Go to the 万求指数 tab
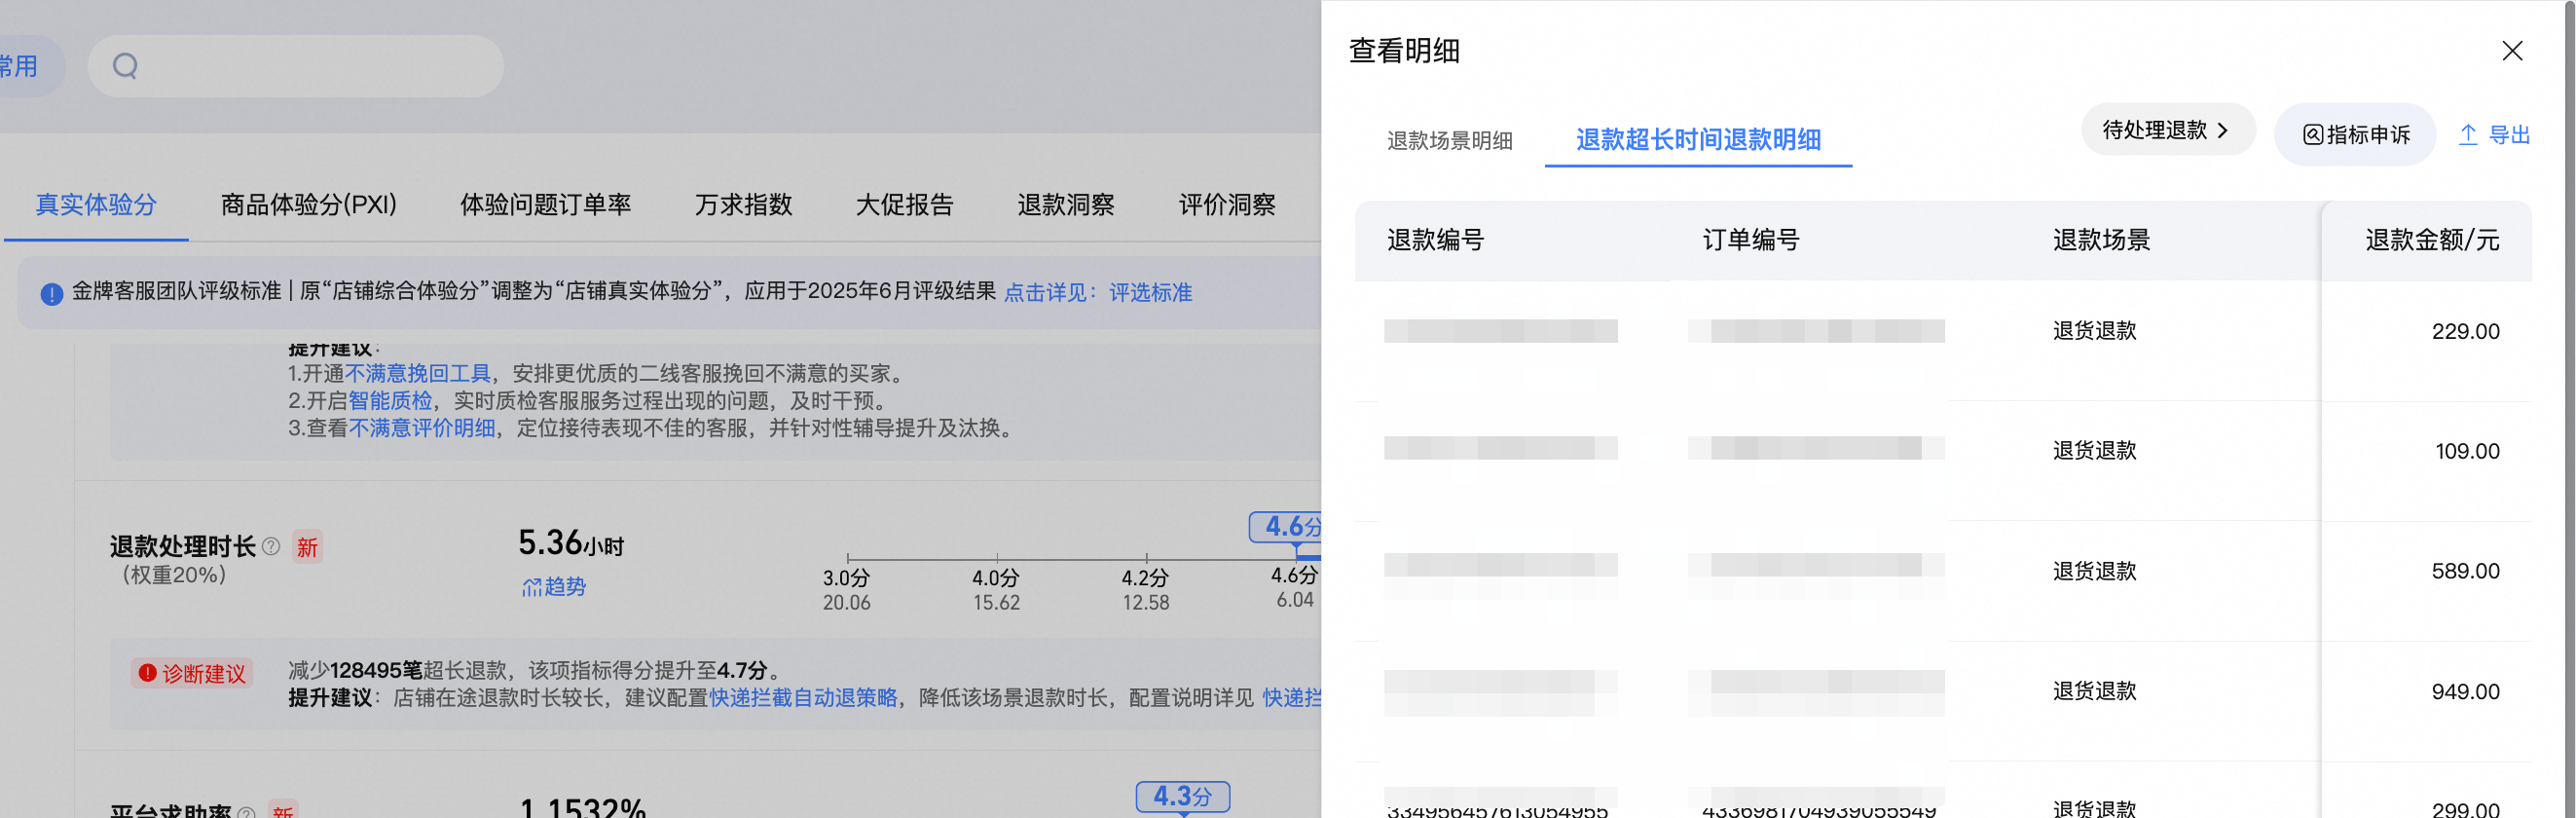 (744, 205)
